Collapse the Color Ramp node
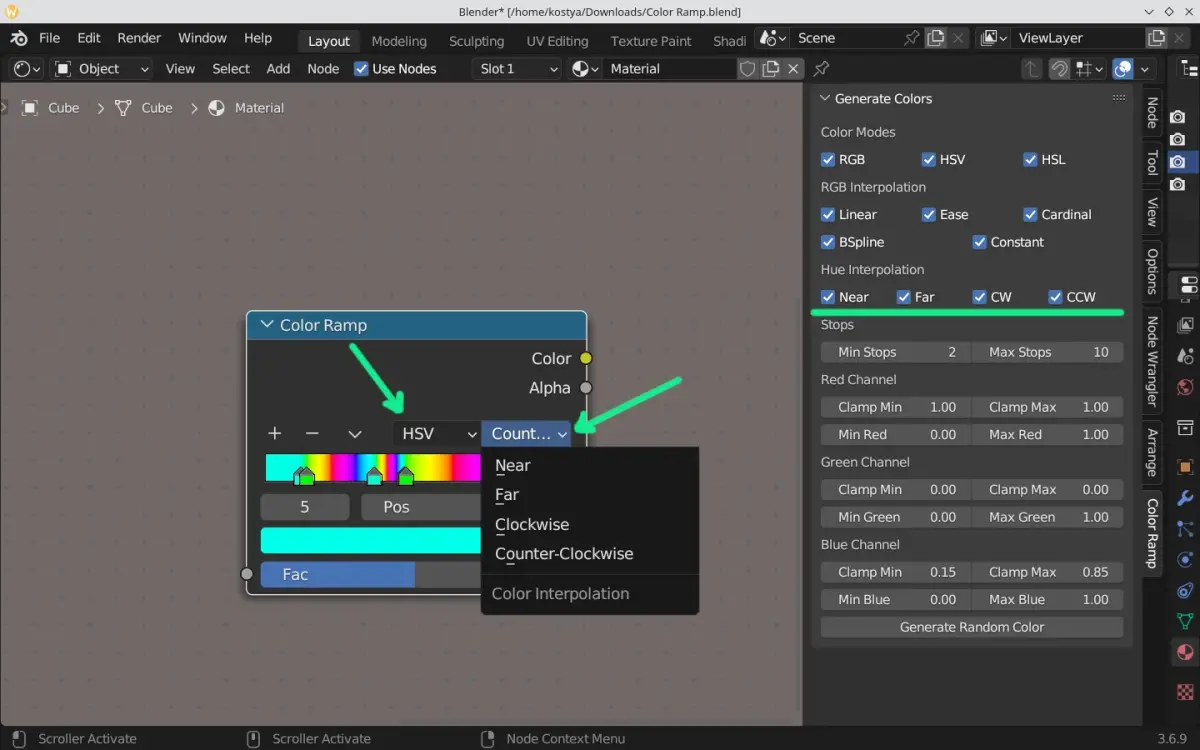The height and width of the screenshot is (750, 1200). (x=267, y=325)
